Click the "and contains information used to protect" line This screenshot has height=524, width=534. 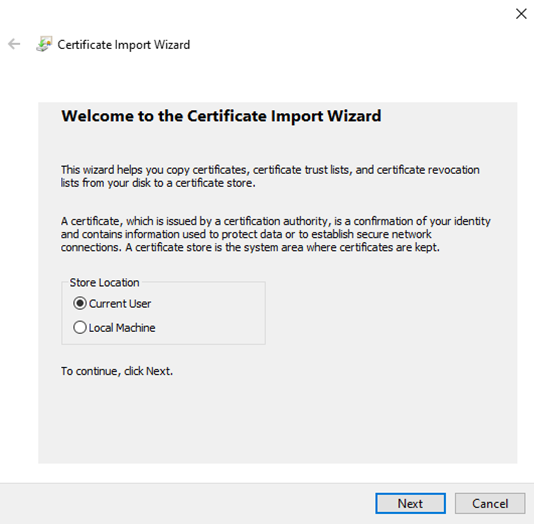click(246, 234)
